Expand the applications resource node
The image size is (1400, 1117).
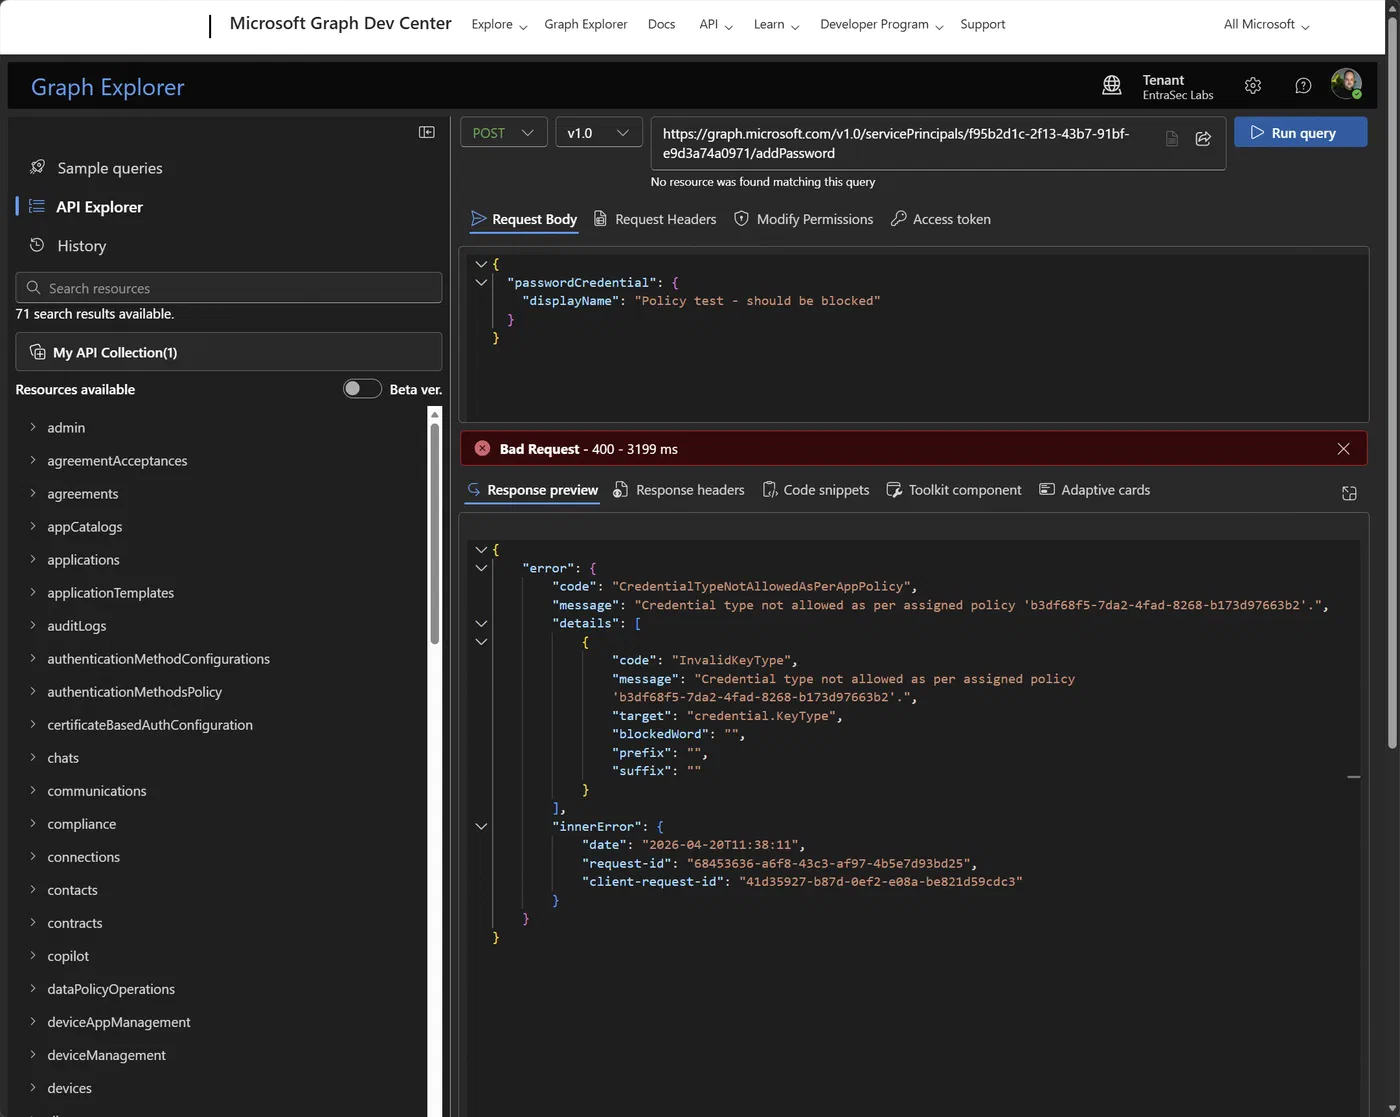33,559
